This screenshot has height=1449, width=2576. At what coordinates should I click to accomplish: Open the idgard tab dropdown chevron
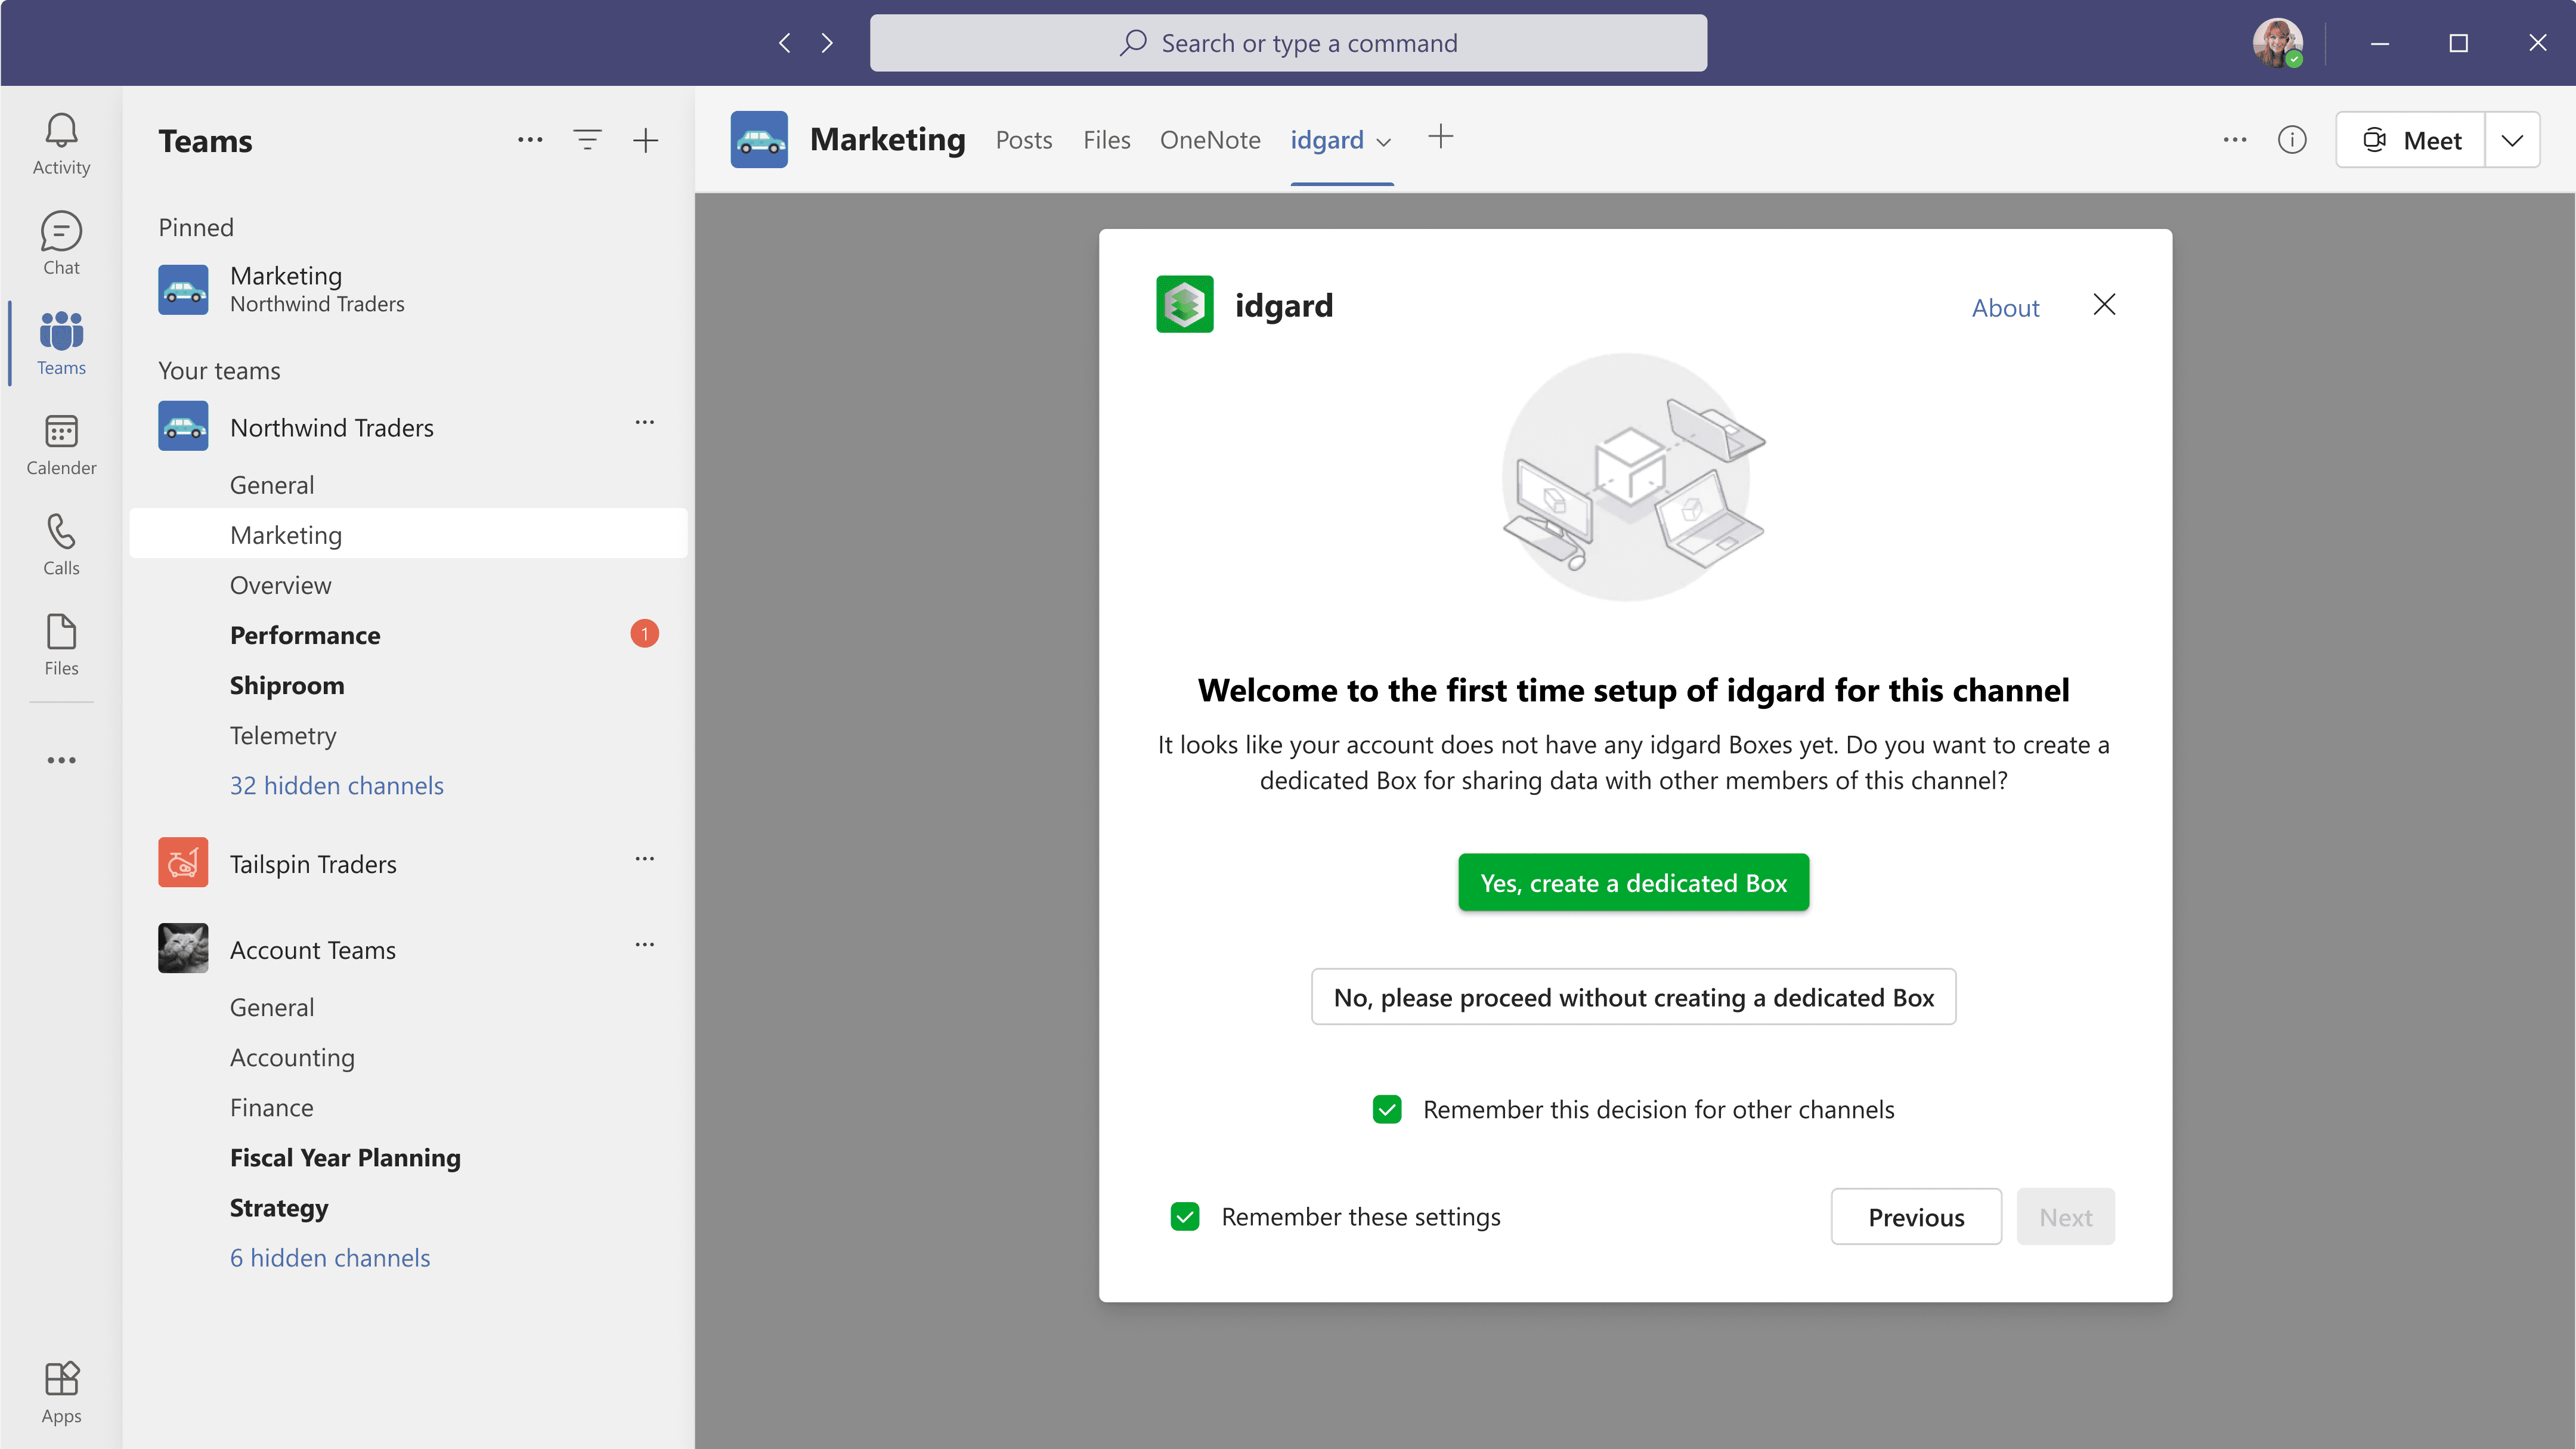tap(1384, 142)
